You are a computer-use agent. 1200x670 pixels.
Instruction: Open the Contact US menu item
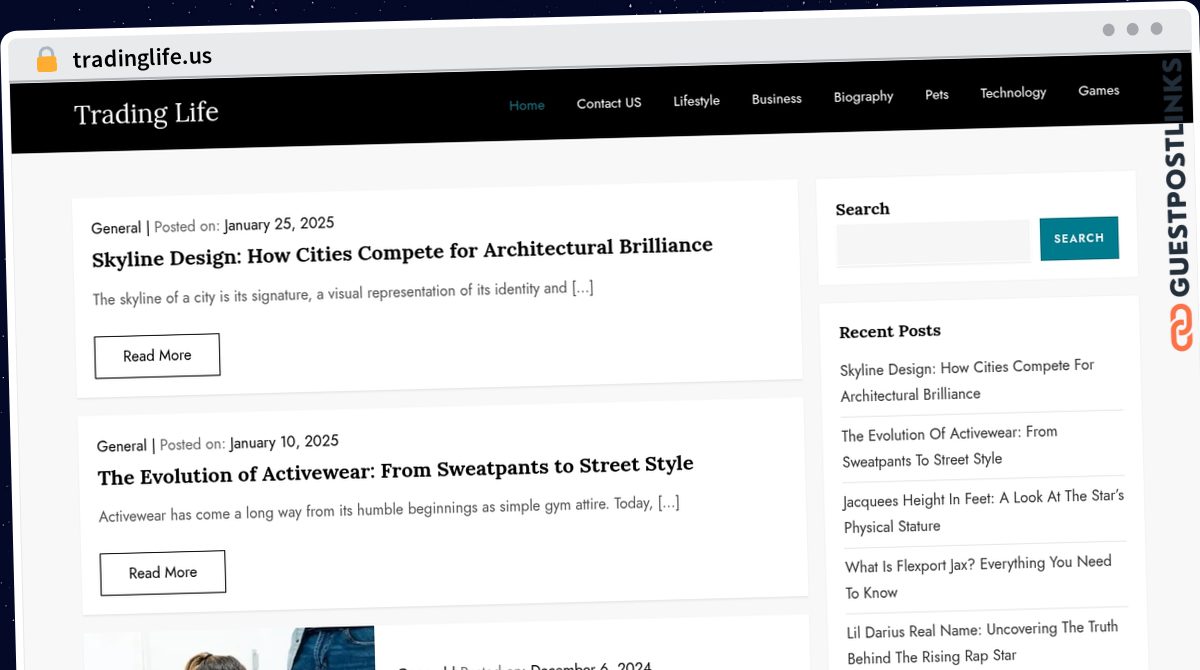(609, 103)
